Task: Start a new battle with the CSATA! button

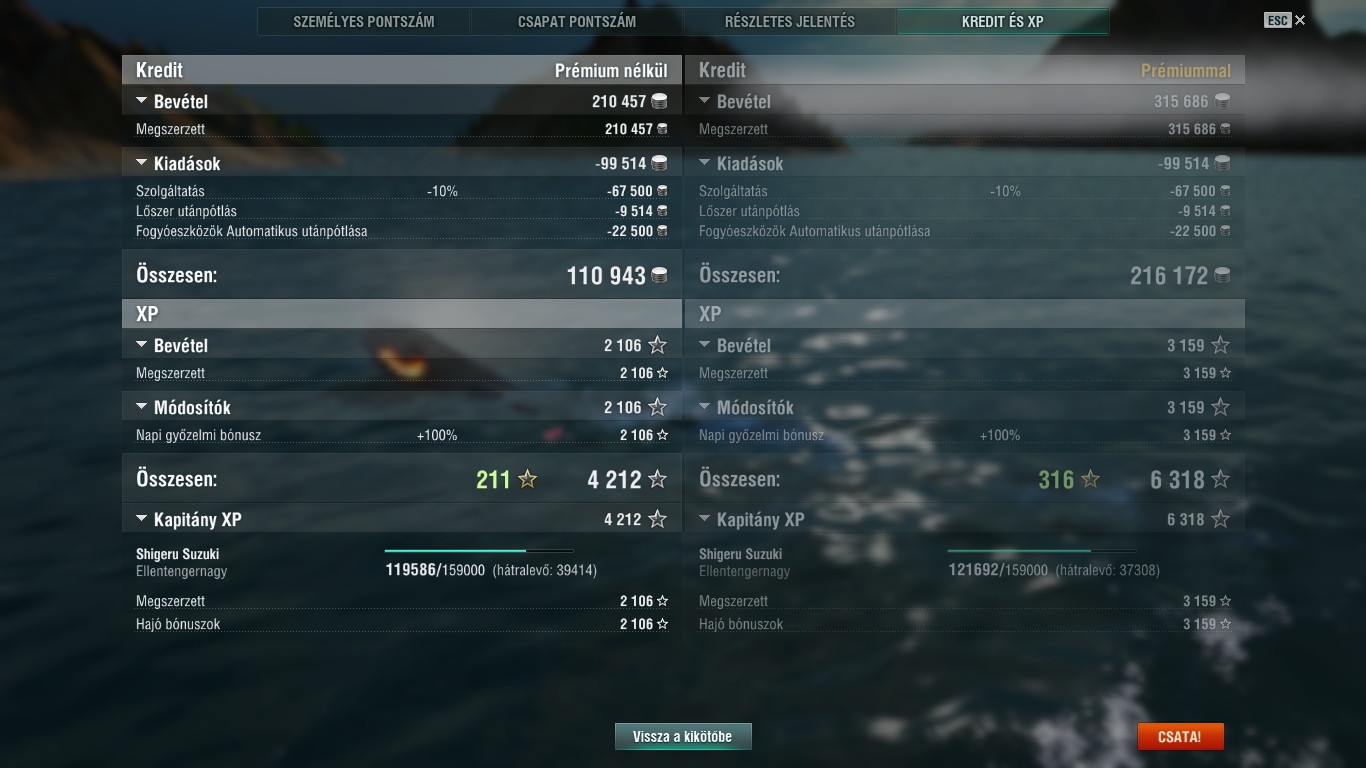Action: click(x=1180, y=737)
